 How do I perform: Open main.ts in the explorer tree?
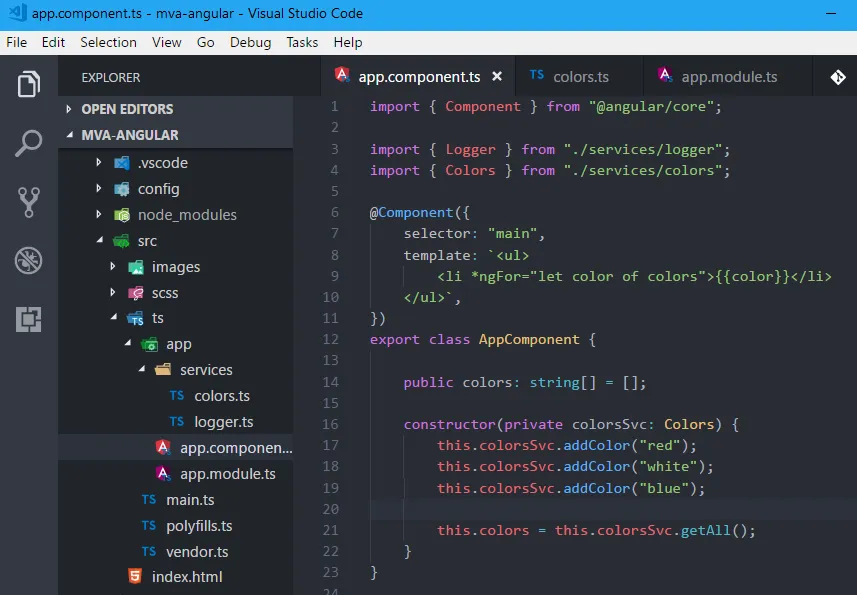pyautogui.click(x=175, y=500)
